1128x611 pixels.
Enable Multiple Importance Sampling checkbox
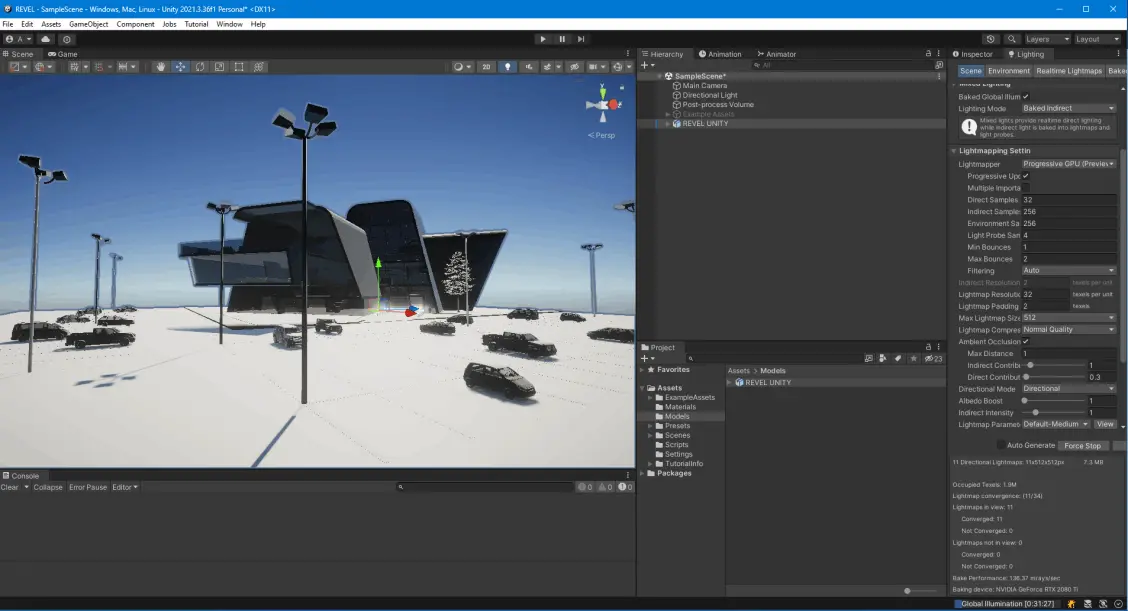point(1026,188)
